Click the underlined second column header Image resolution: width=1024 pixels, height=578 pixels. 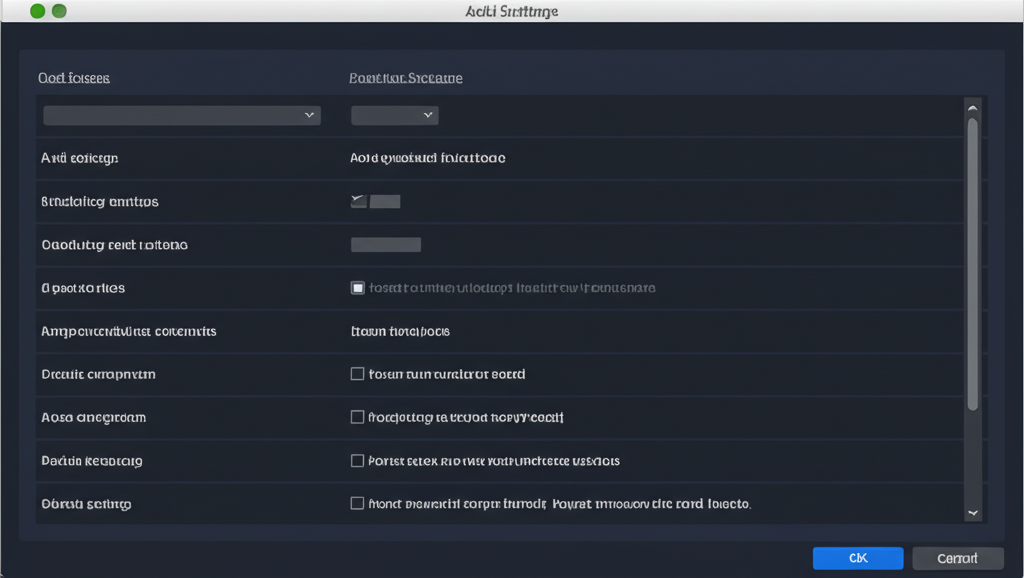[x=406, y=78]
